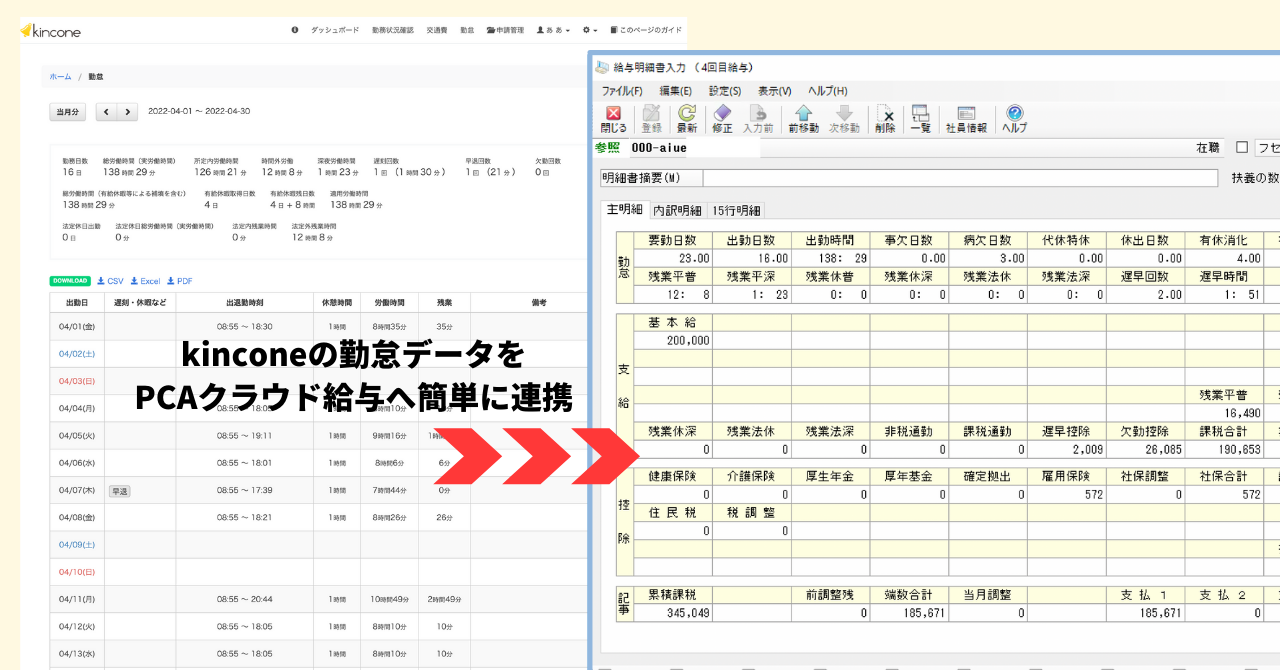This screenshot has height=670, width=1280.
Task: Switch to the 内訳明細 tab
Action: point(678,210)
